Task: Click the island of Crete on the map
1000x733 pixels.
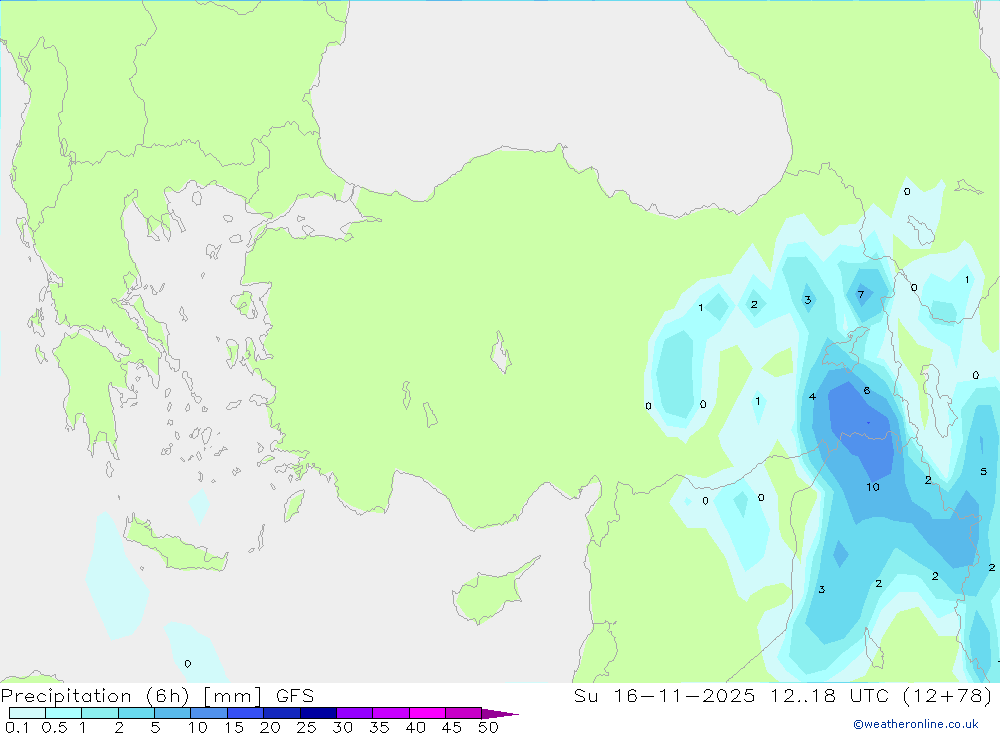Action: click(175, 544)
